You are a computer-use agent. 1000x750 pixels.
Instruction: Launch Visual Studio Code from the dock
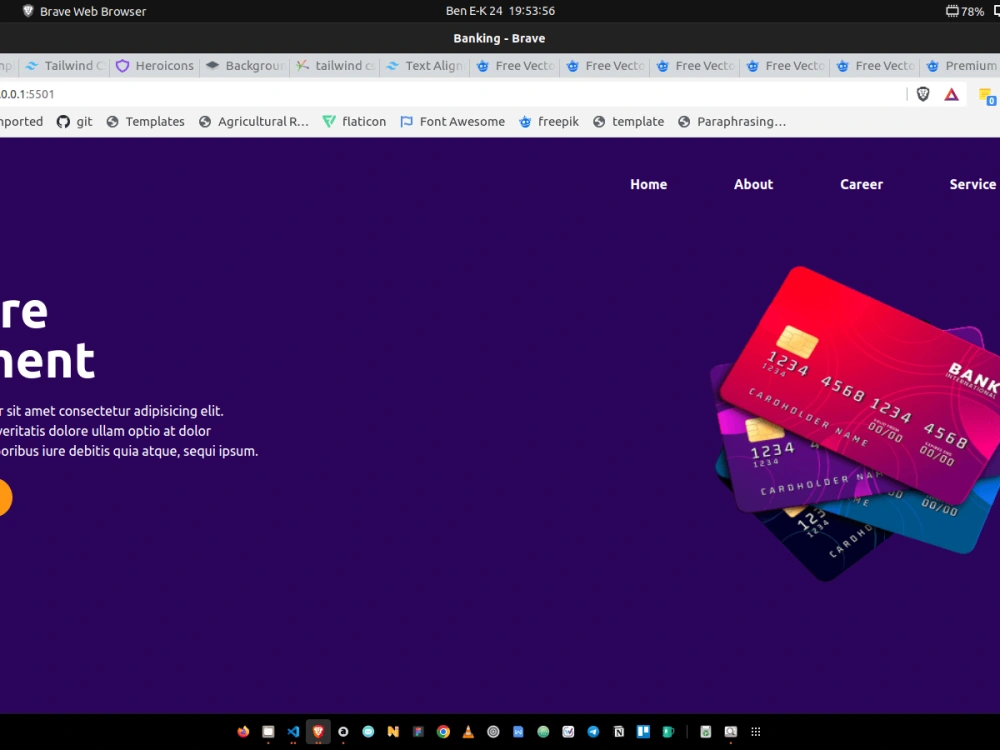click(293, 732)
